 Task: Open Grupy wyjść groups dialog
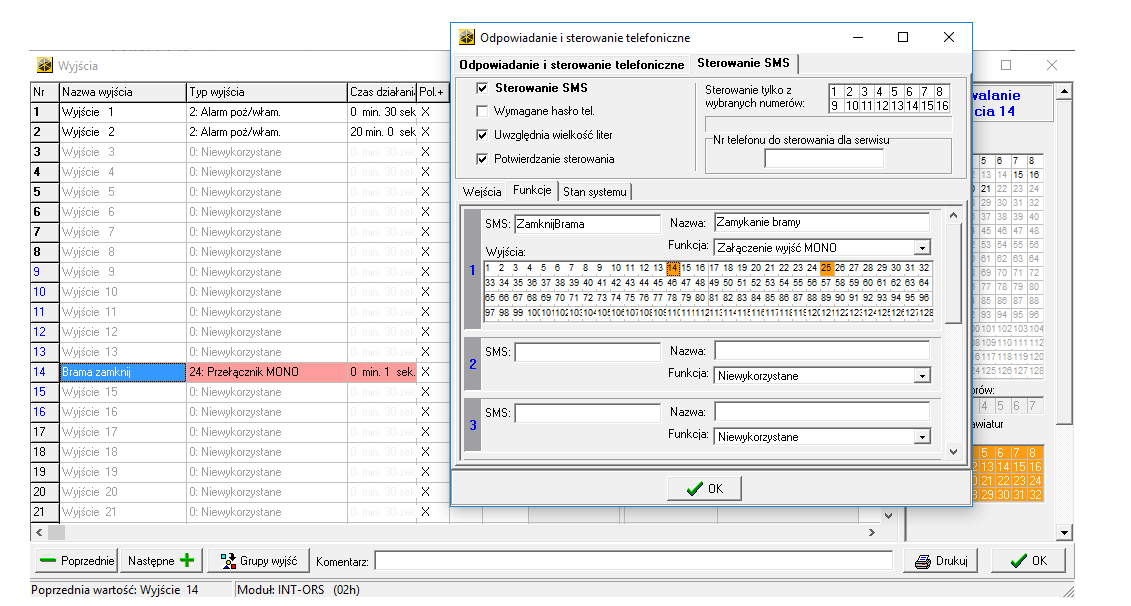[x=258, y=561]
